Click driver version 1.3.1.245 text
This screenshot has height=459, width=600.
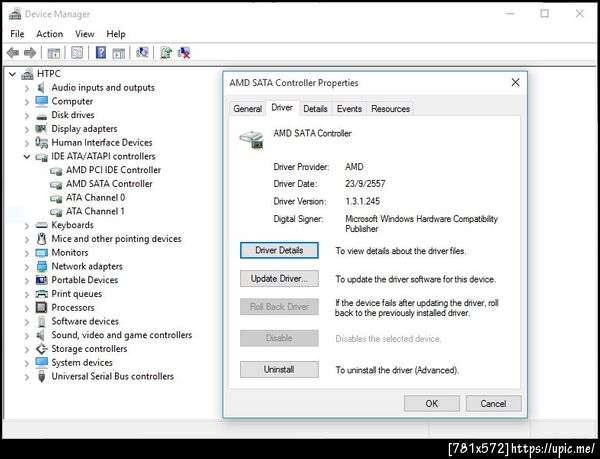(362, 201)
